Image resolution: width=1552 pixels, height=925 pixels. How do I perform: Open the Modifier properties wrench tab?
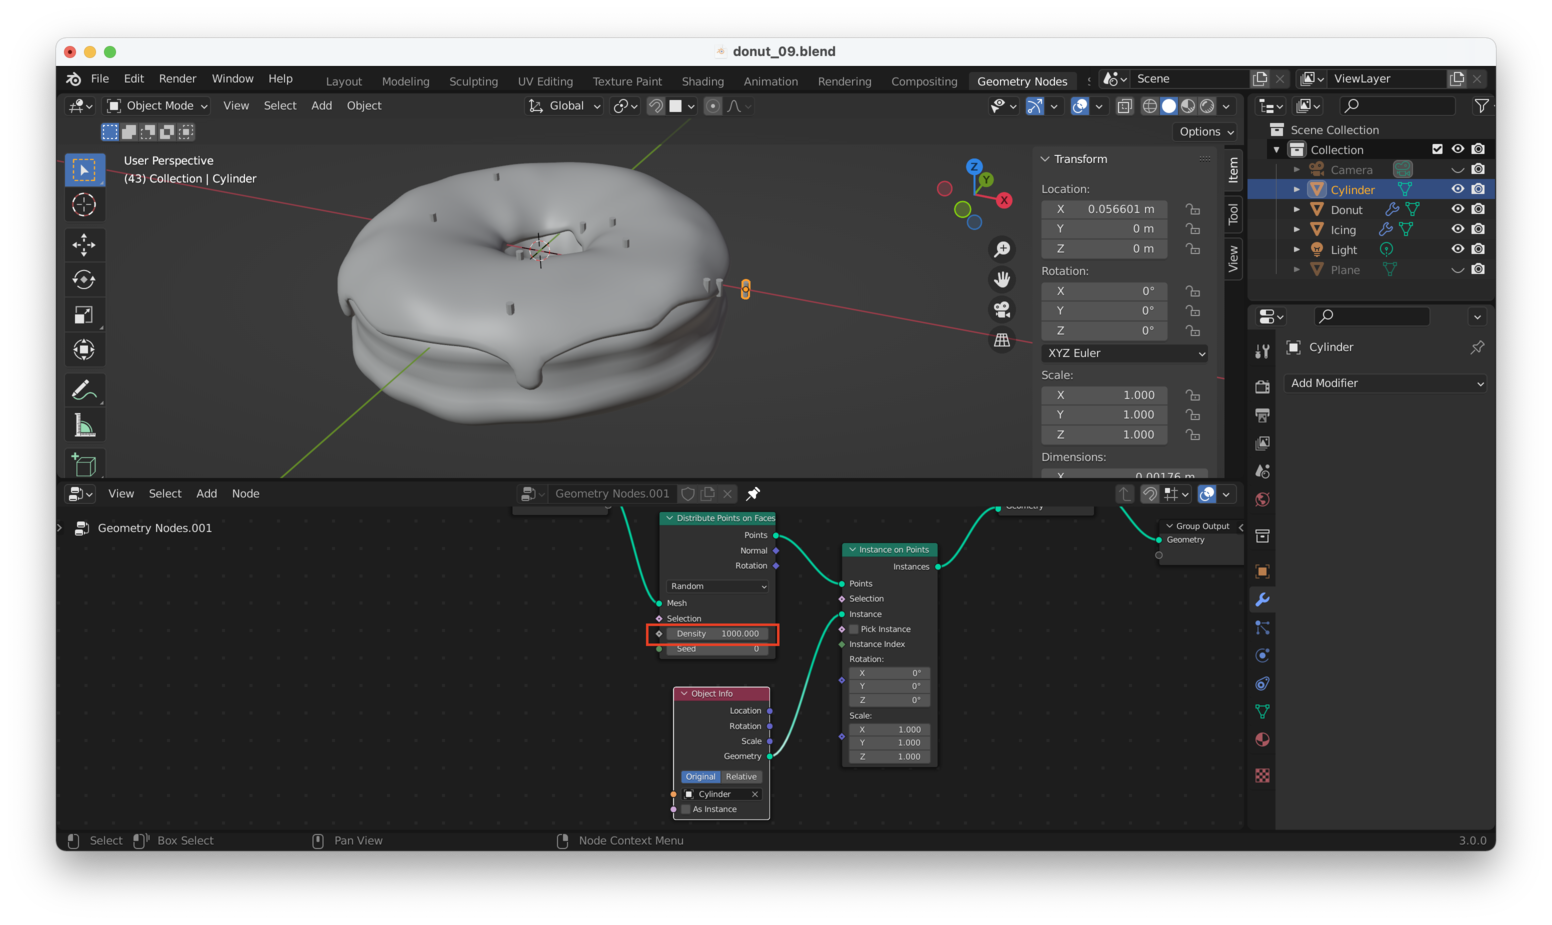(x=1262, y=600)
